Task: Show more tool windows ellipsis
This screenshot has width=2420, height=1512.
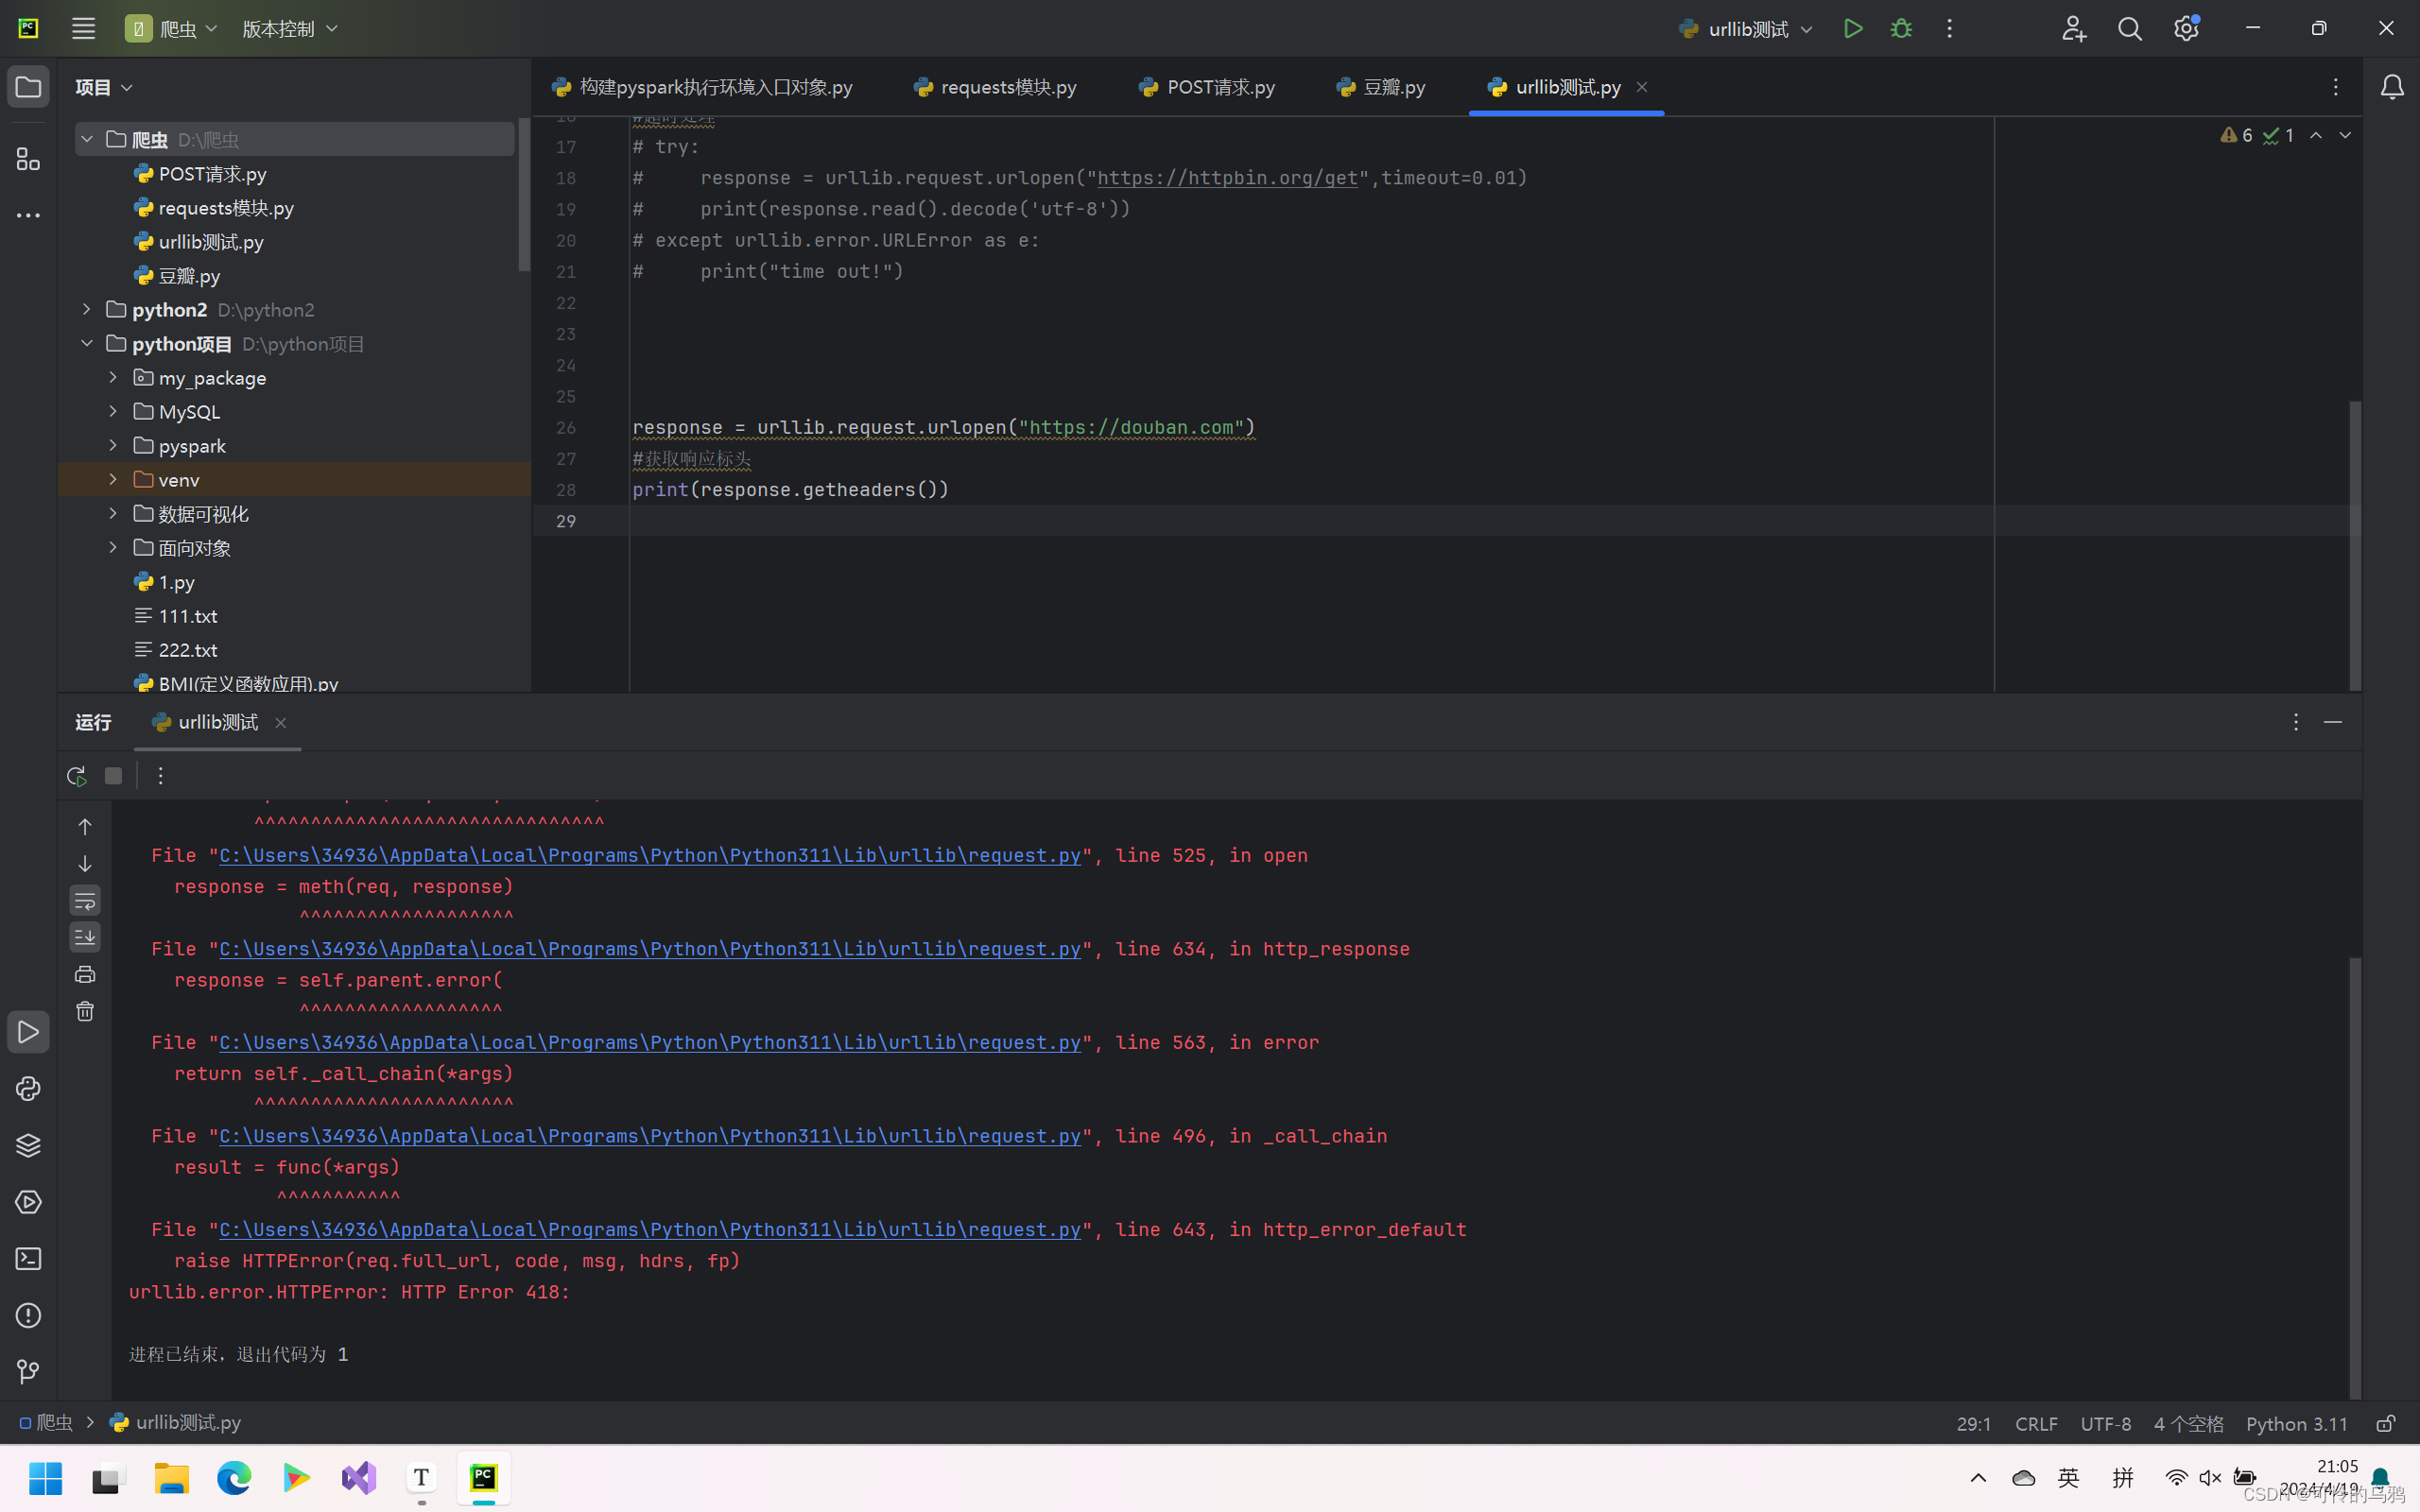Action: pos(28,215)
